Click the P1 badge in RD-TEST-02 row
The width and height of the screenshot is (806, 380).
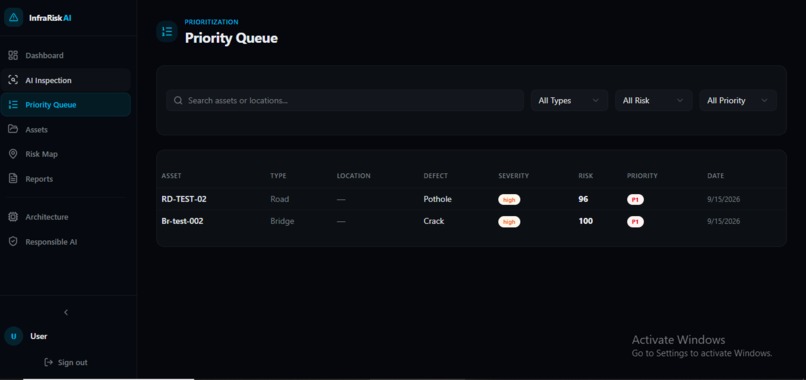[x=635, y=200]
